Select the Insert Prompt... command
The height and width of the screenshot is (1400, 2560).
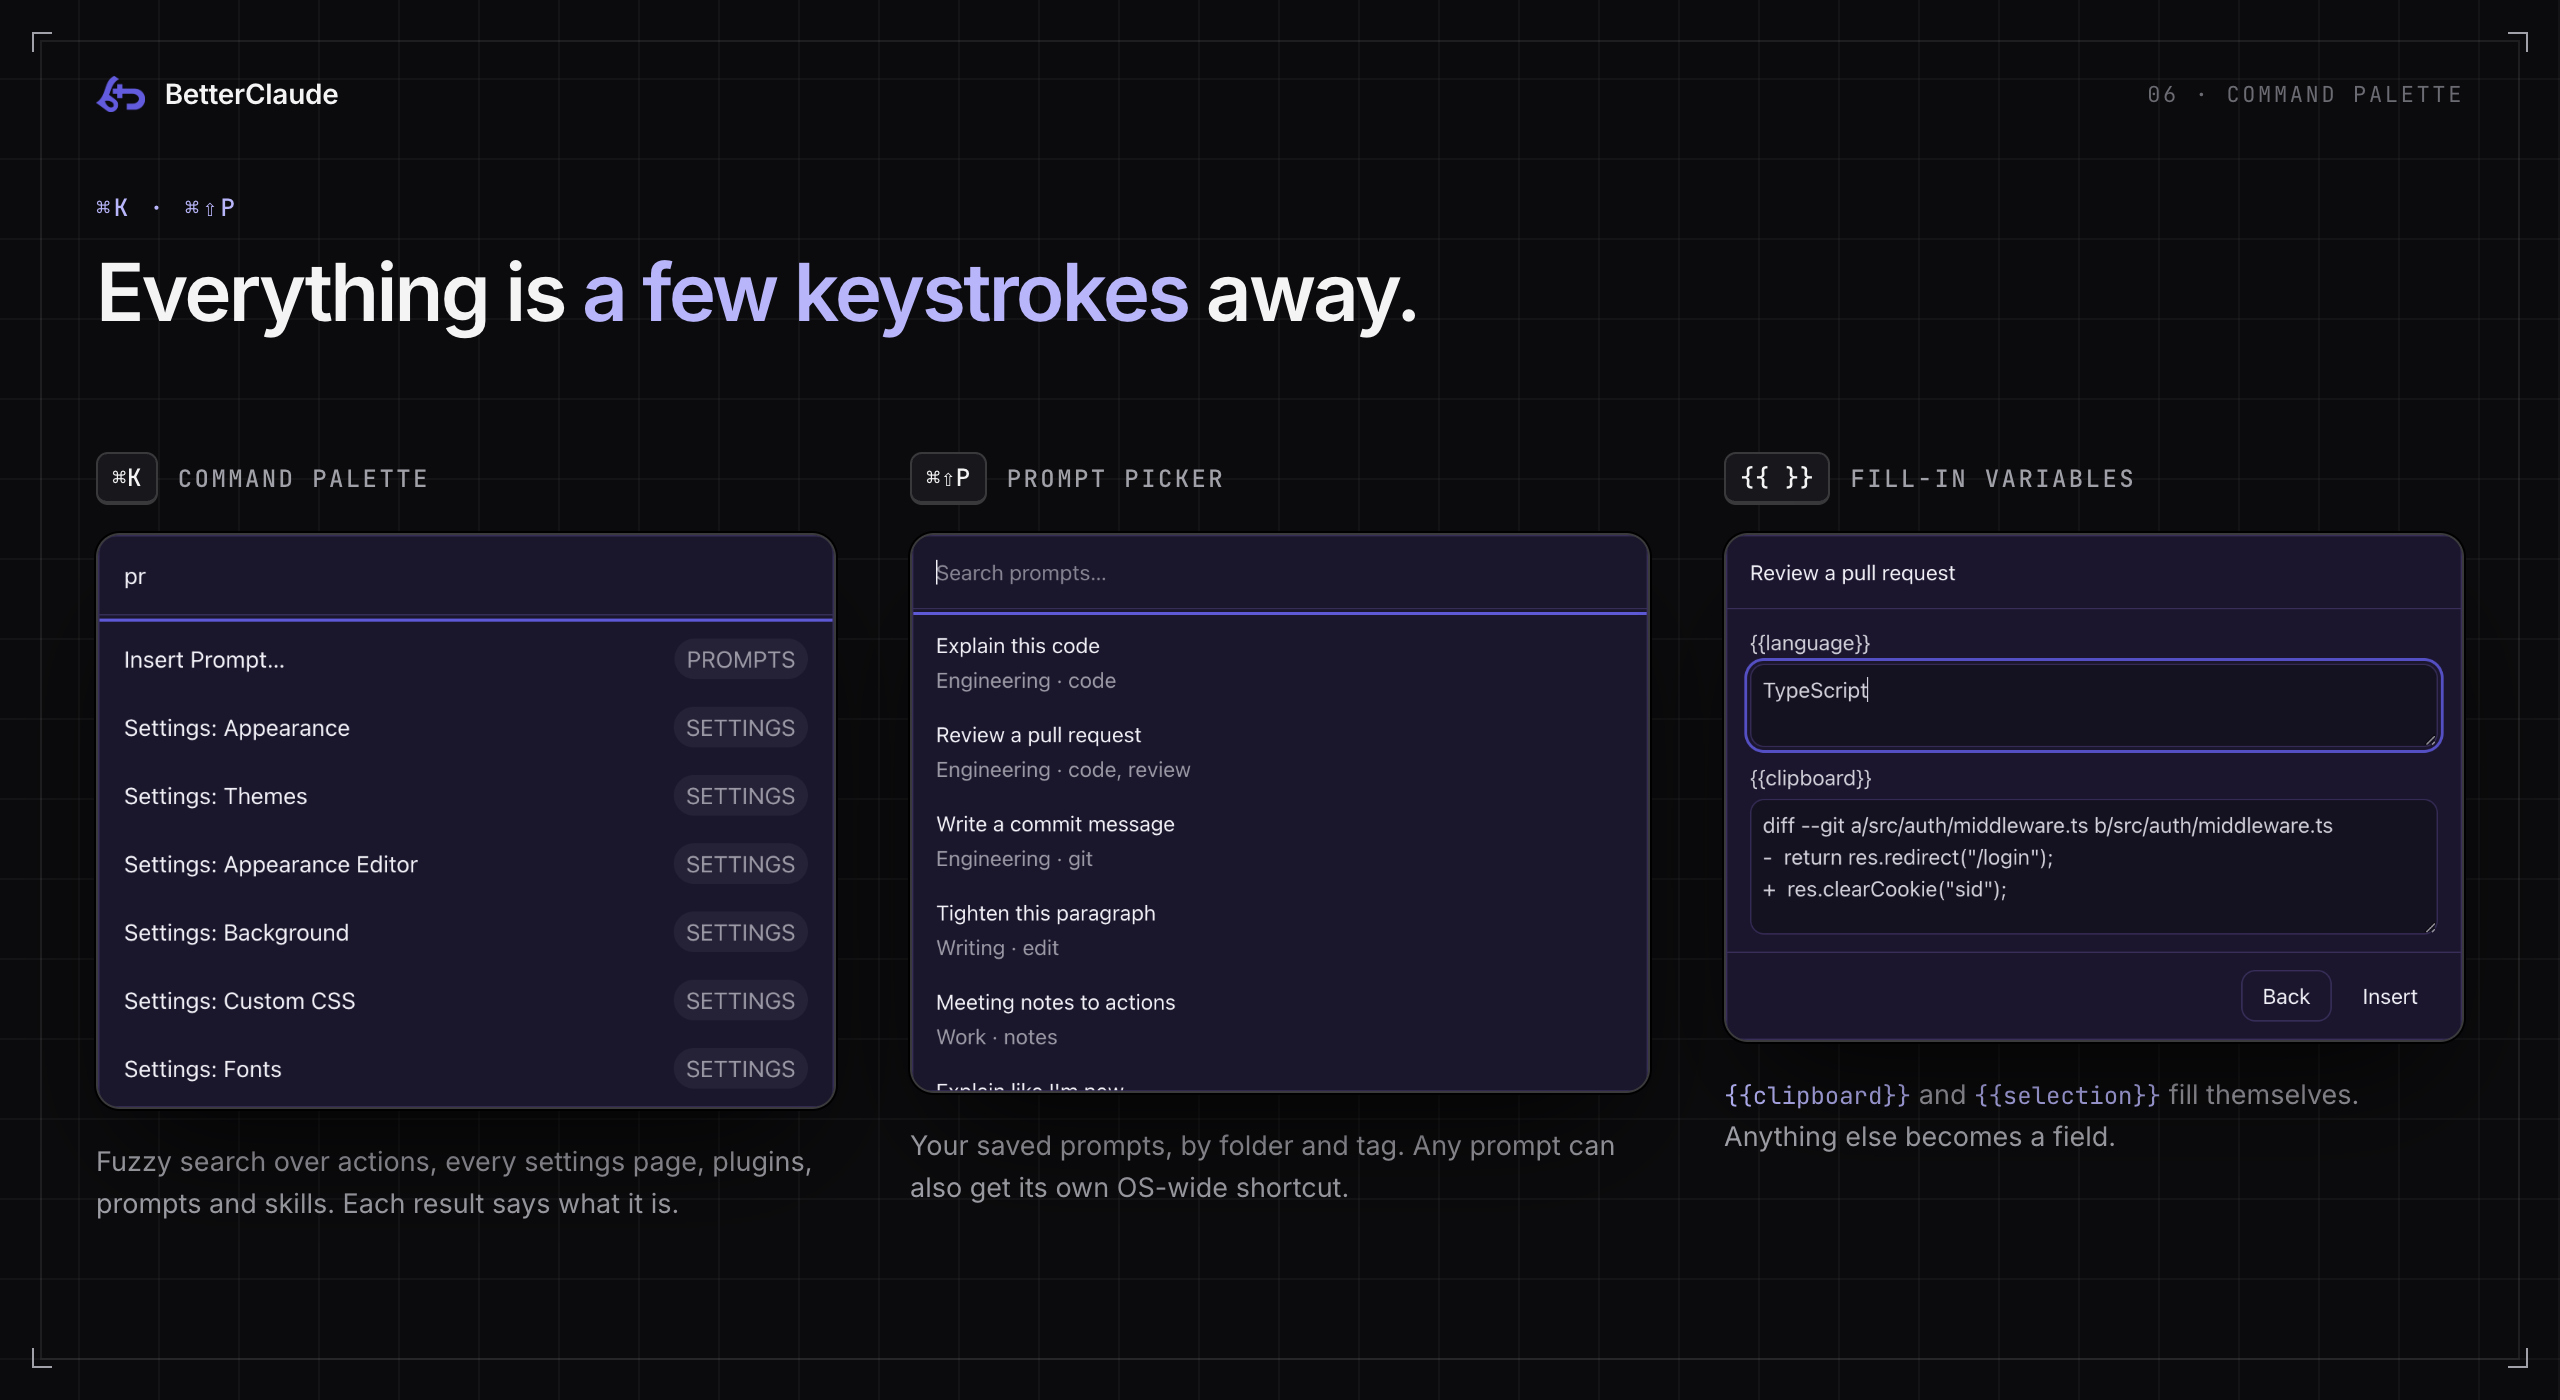[x=466, y=660]
